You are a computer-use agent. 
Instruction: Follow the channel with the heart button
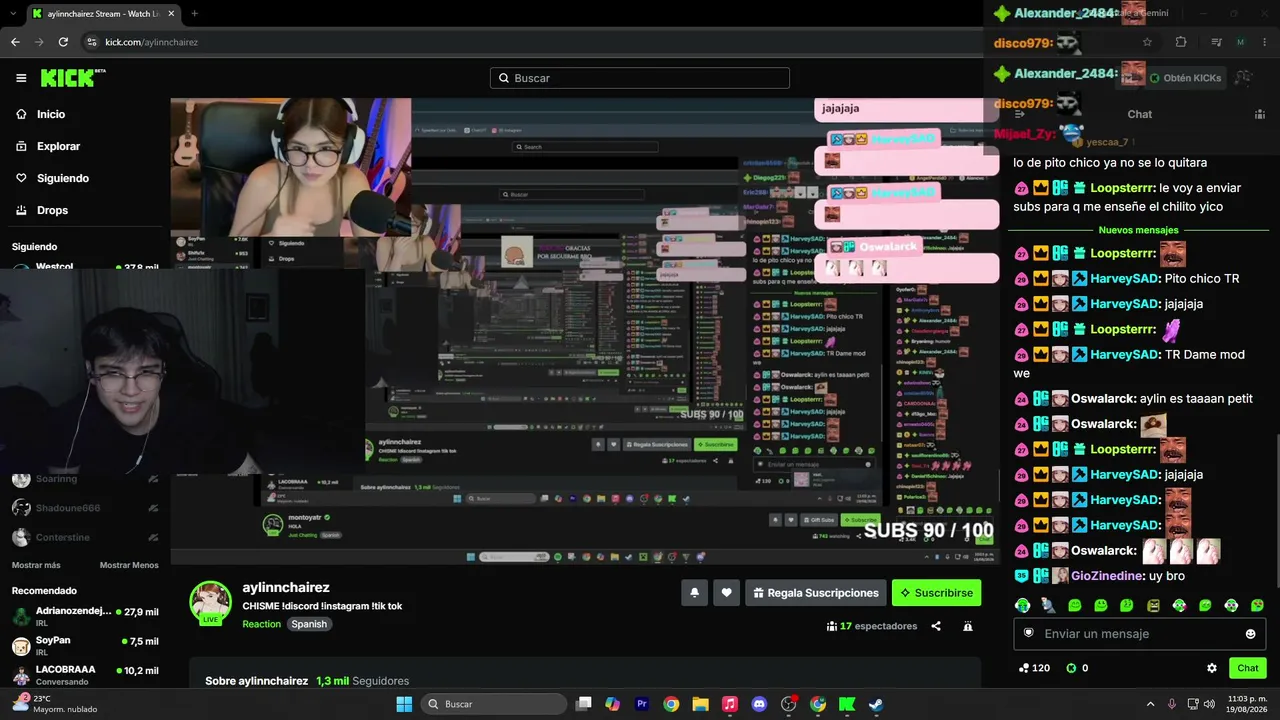[727, 593]
